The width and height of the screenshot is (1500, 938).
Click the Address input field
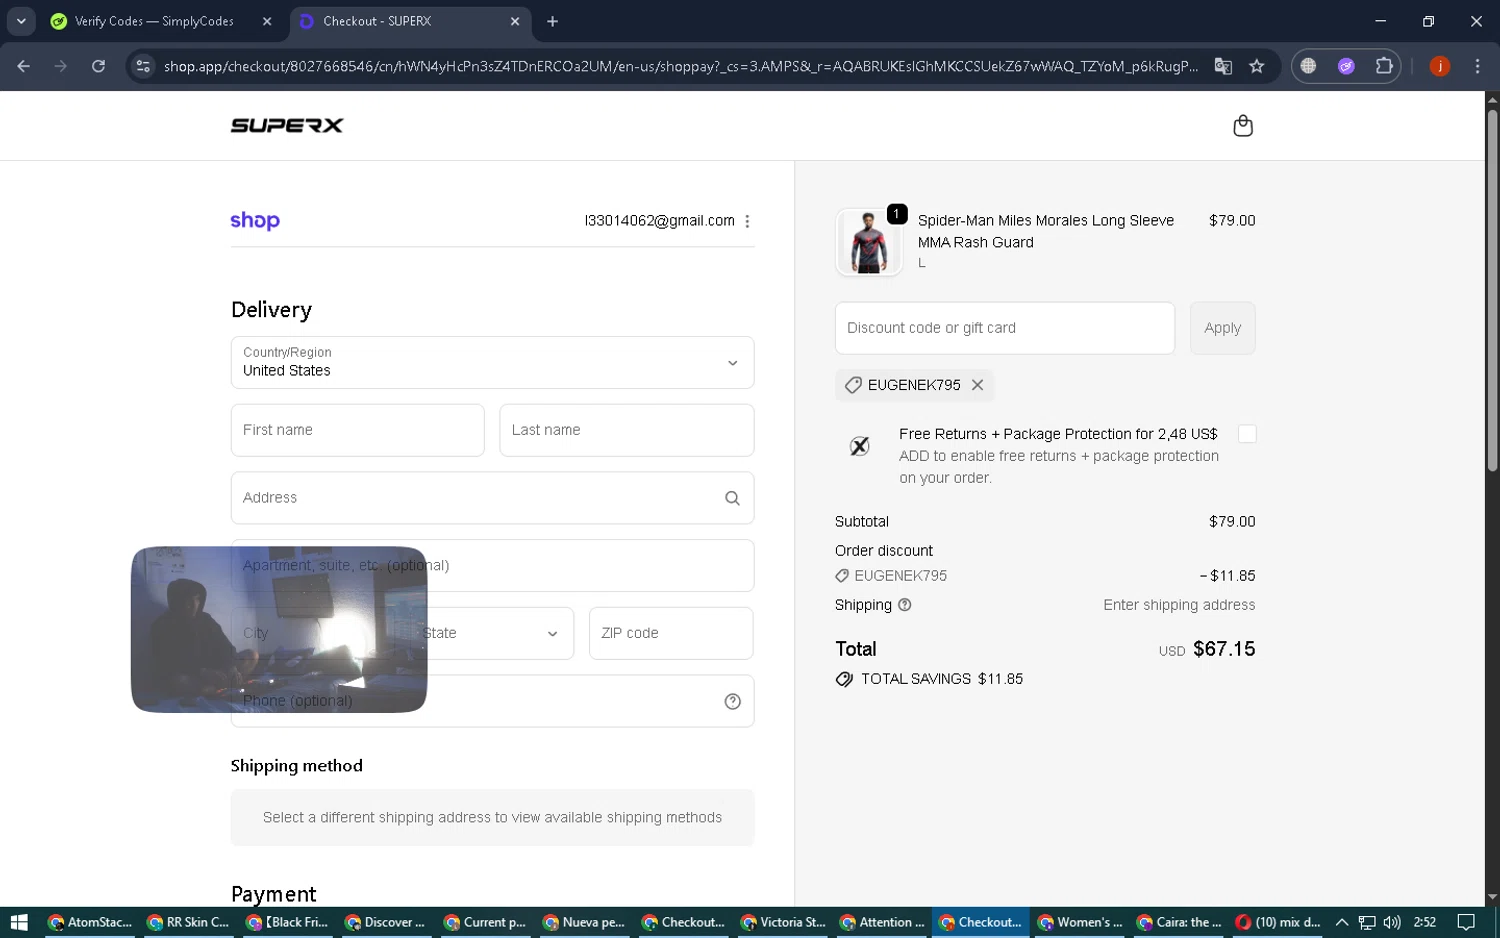tap(492, 498)
